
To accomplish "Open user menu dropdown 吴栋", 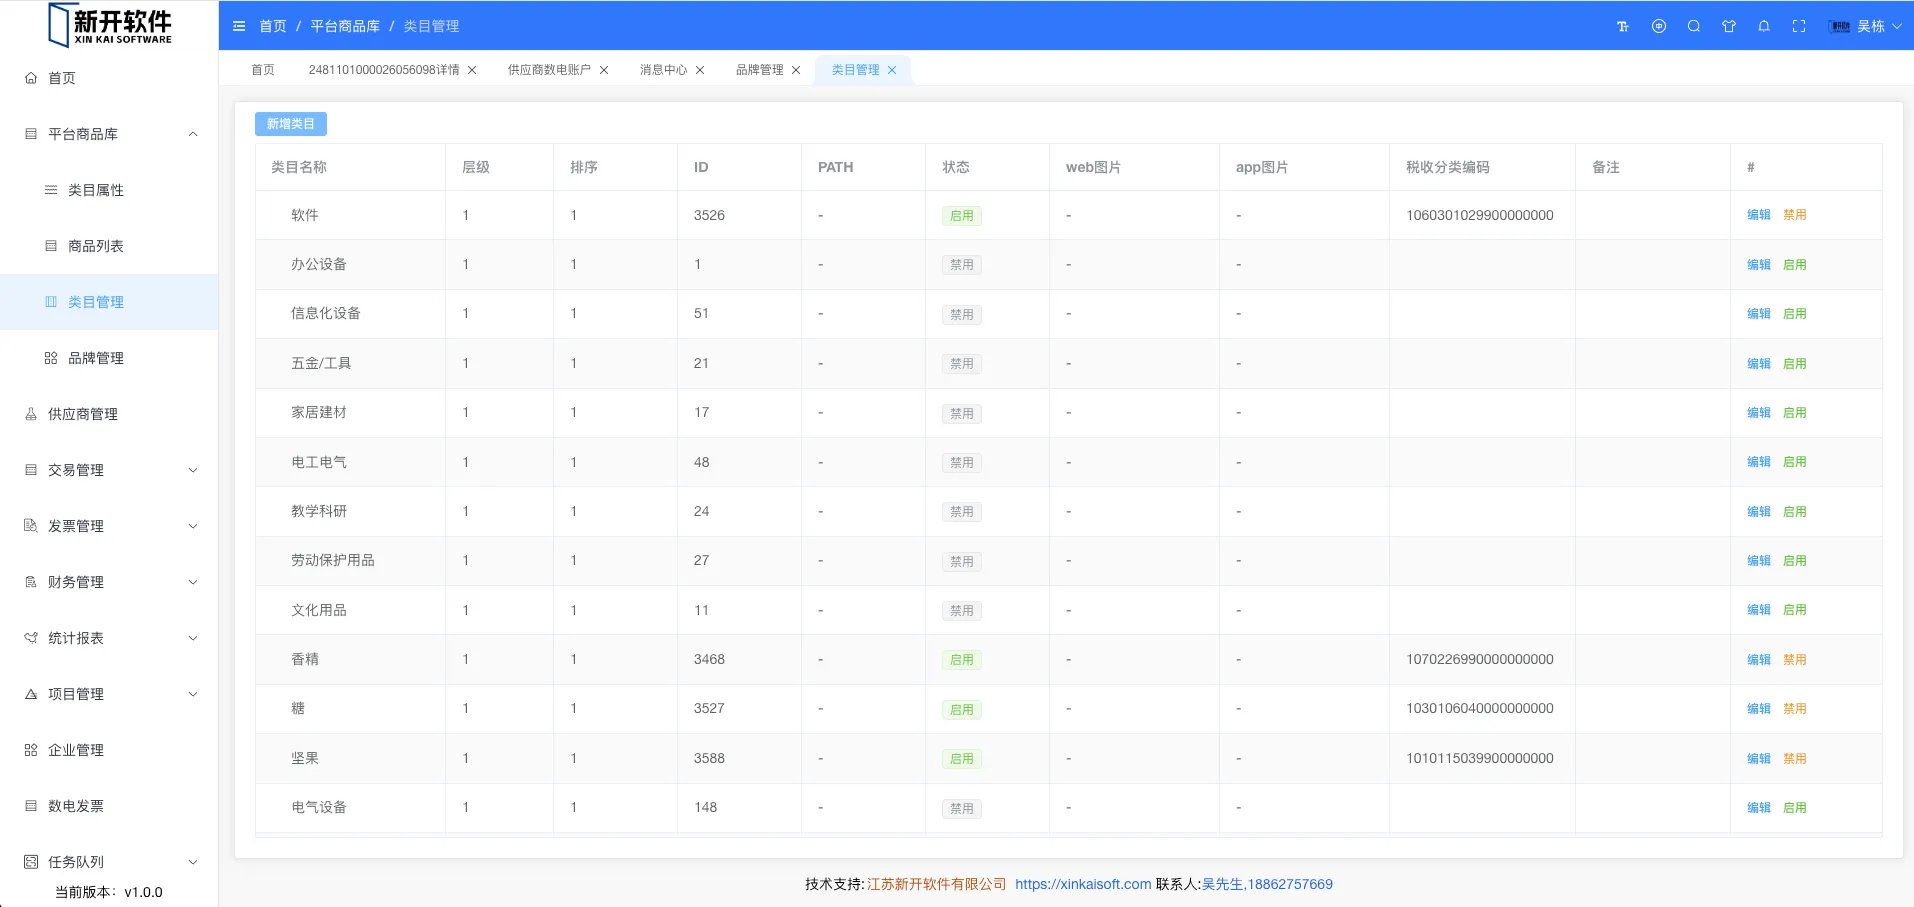I will point(1866,27).
